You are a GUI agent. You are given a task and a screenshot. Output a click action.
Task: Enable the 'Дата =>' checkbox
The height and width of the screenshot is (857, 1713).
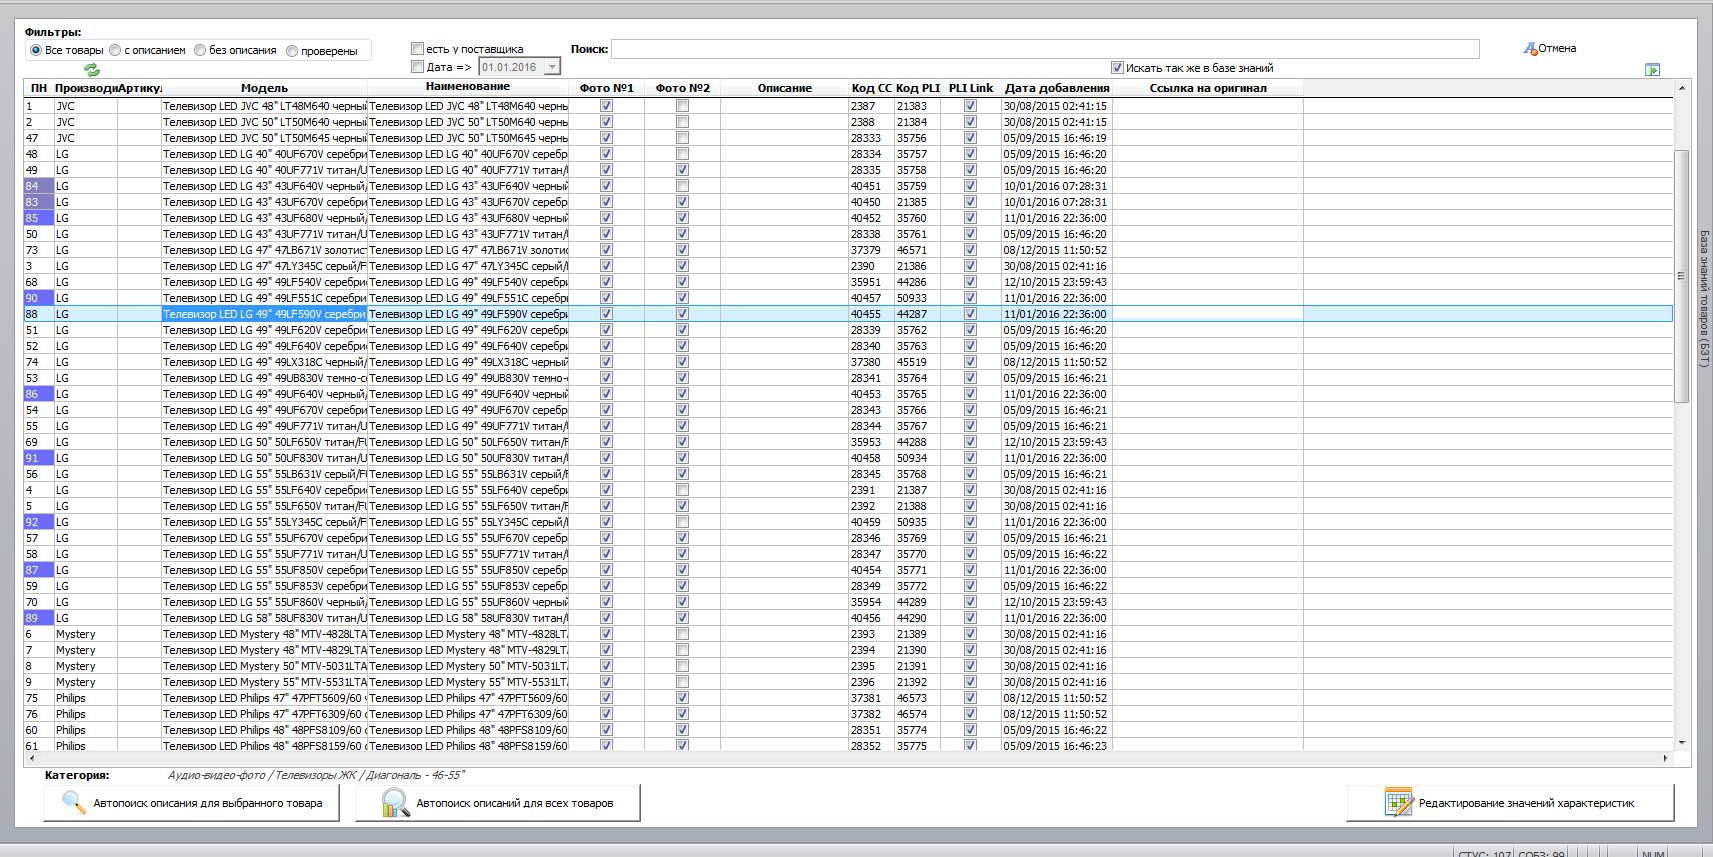click(x=418, y=67)
